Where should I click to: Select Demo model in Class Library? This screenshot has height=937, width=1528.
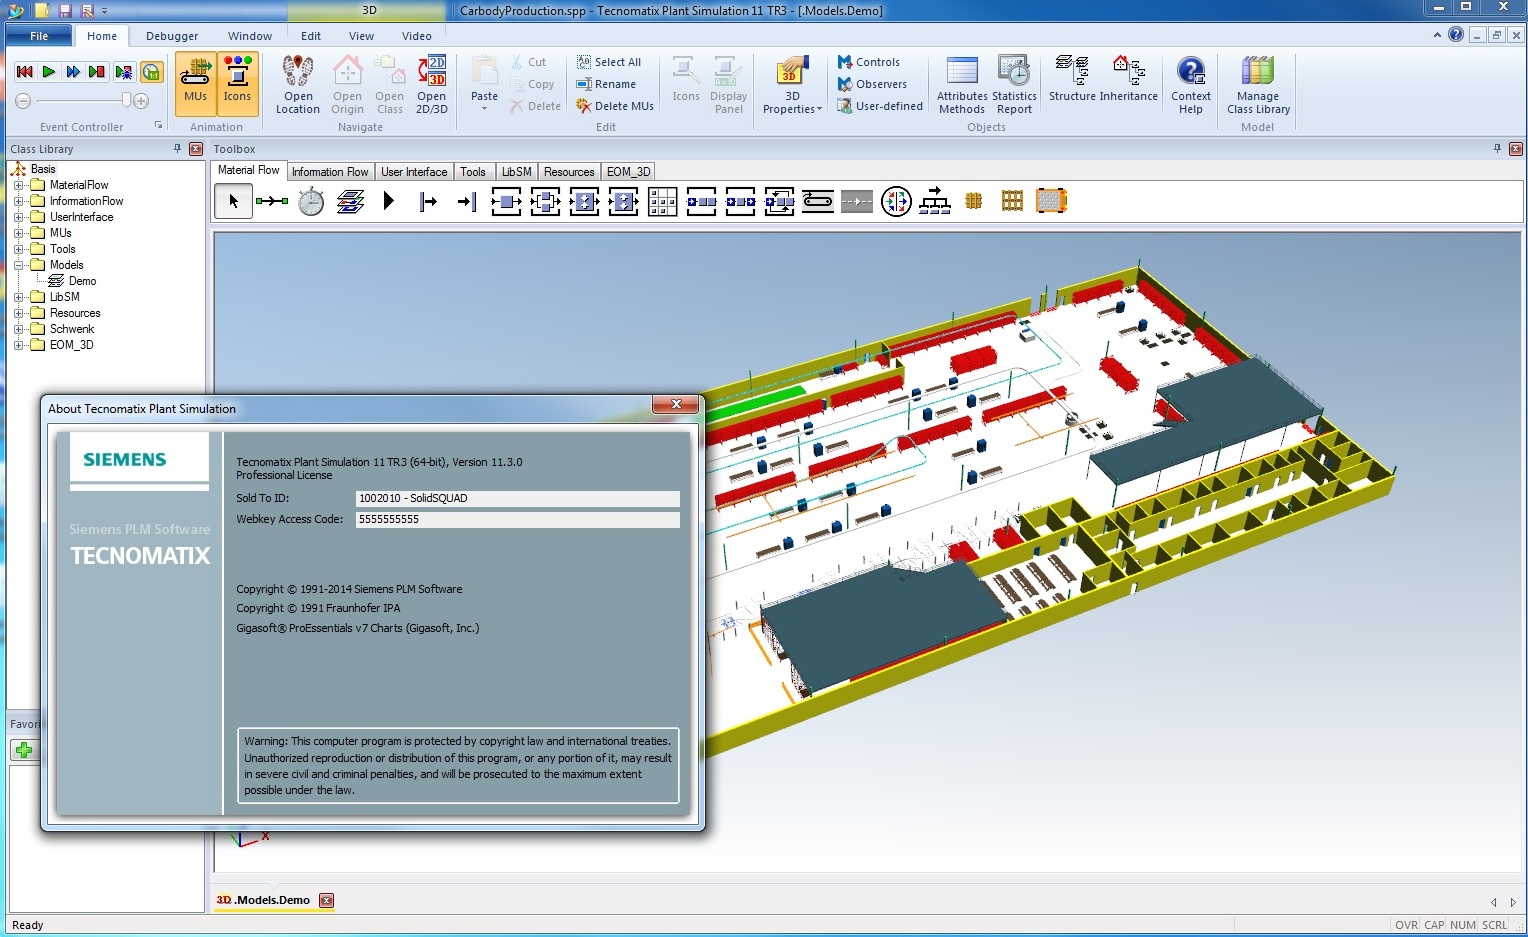82,281
